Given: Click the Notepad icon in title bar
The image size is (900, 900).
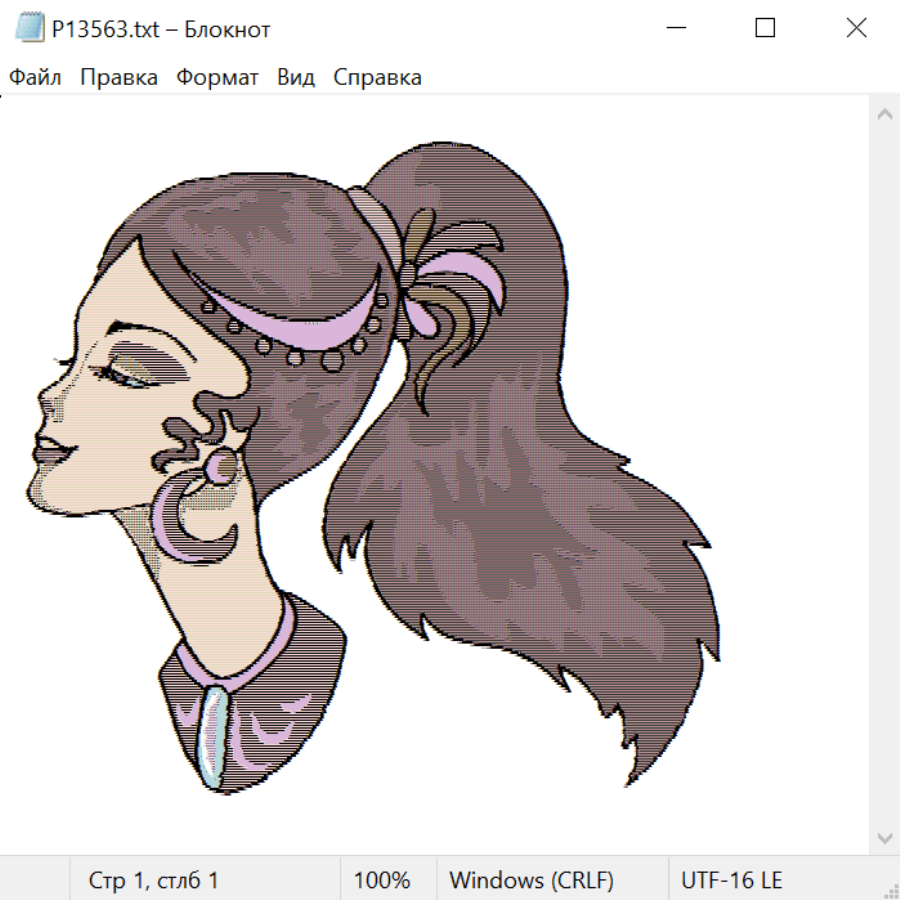Looking at the screenshot, I should coord(30,29).
